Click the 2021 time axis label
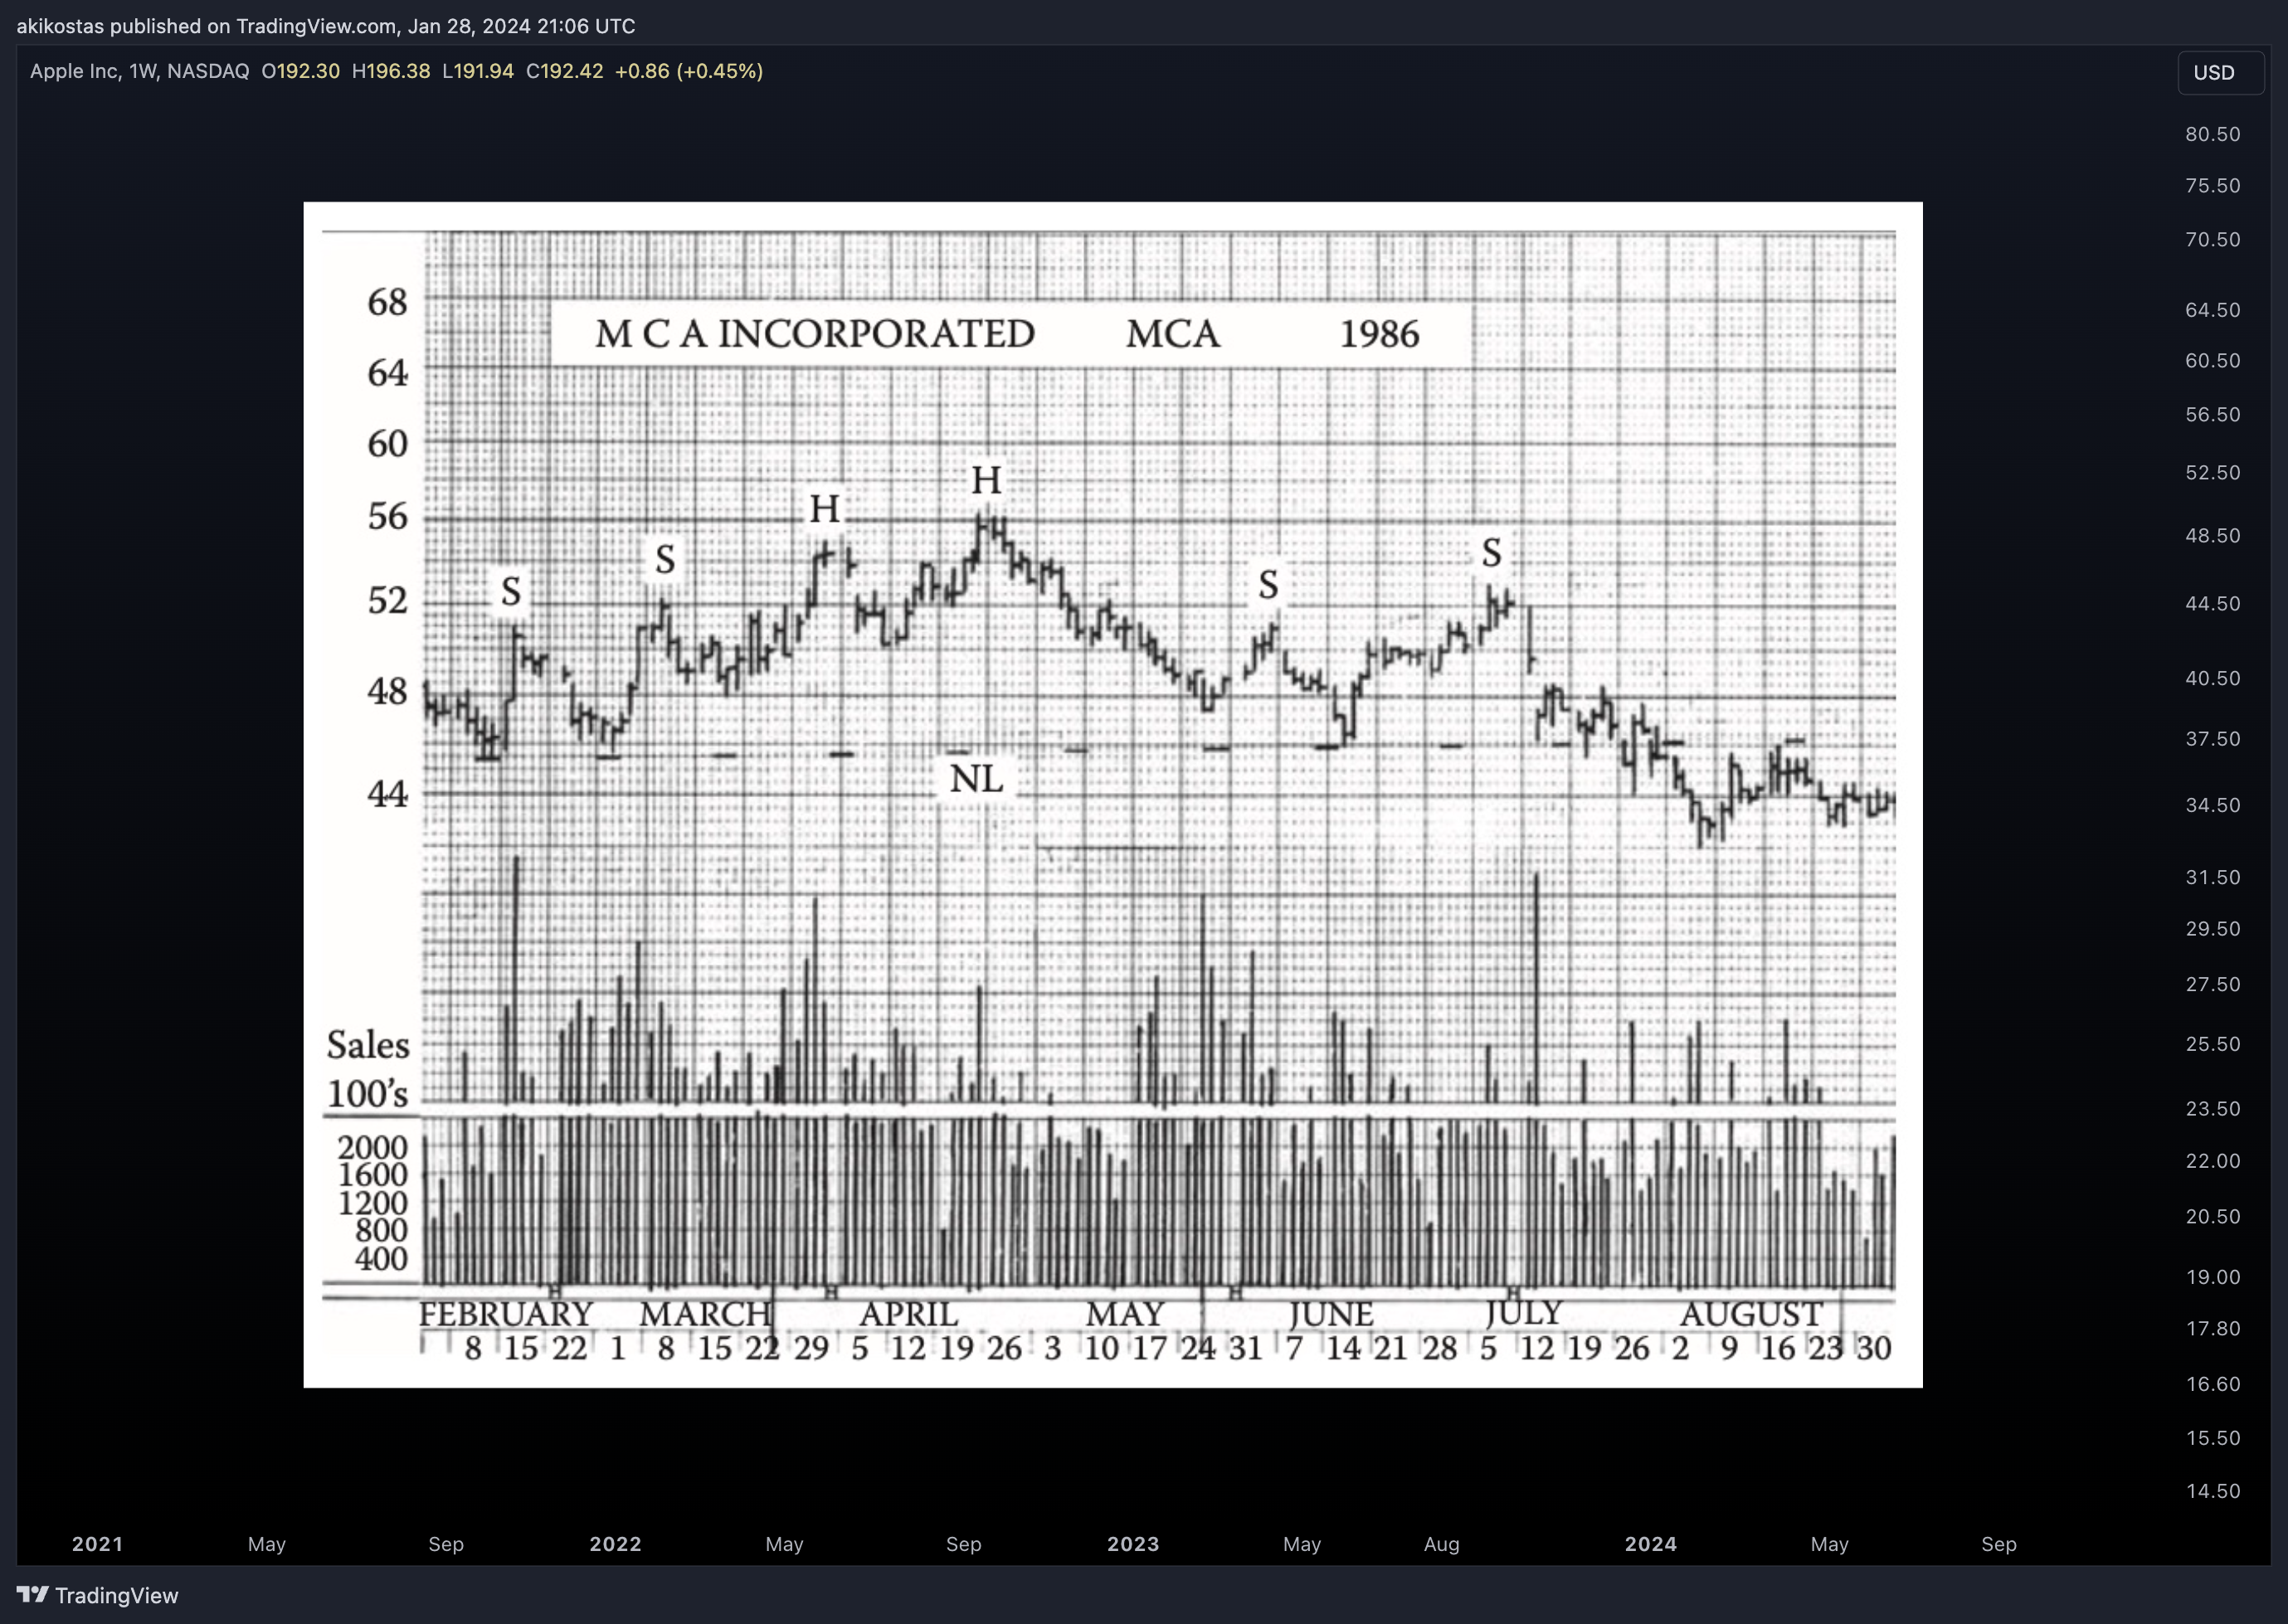The image size is (2288, 1624). pos(97,1544)
